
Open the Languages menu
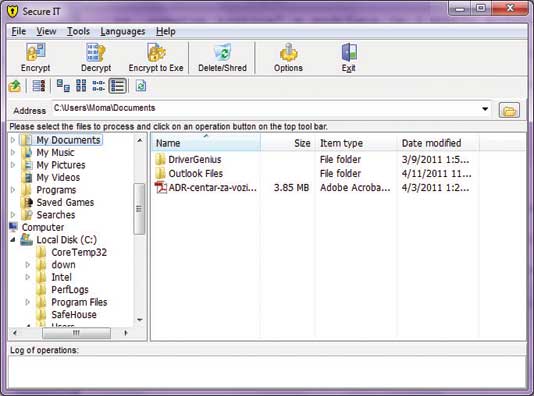(123, 31)
